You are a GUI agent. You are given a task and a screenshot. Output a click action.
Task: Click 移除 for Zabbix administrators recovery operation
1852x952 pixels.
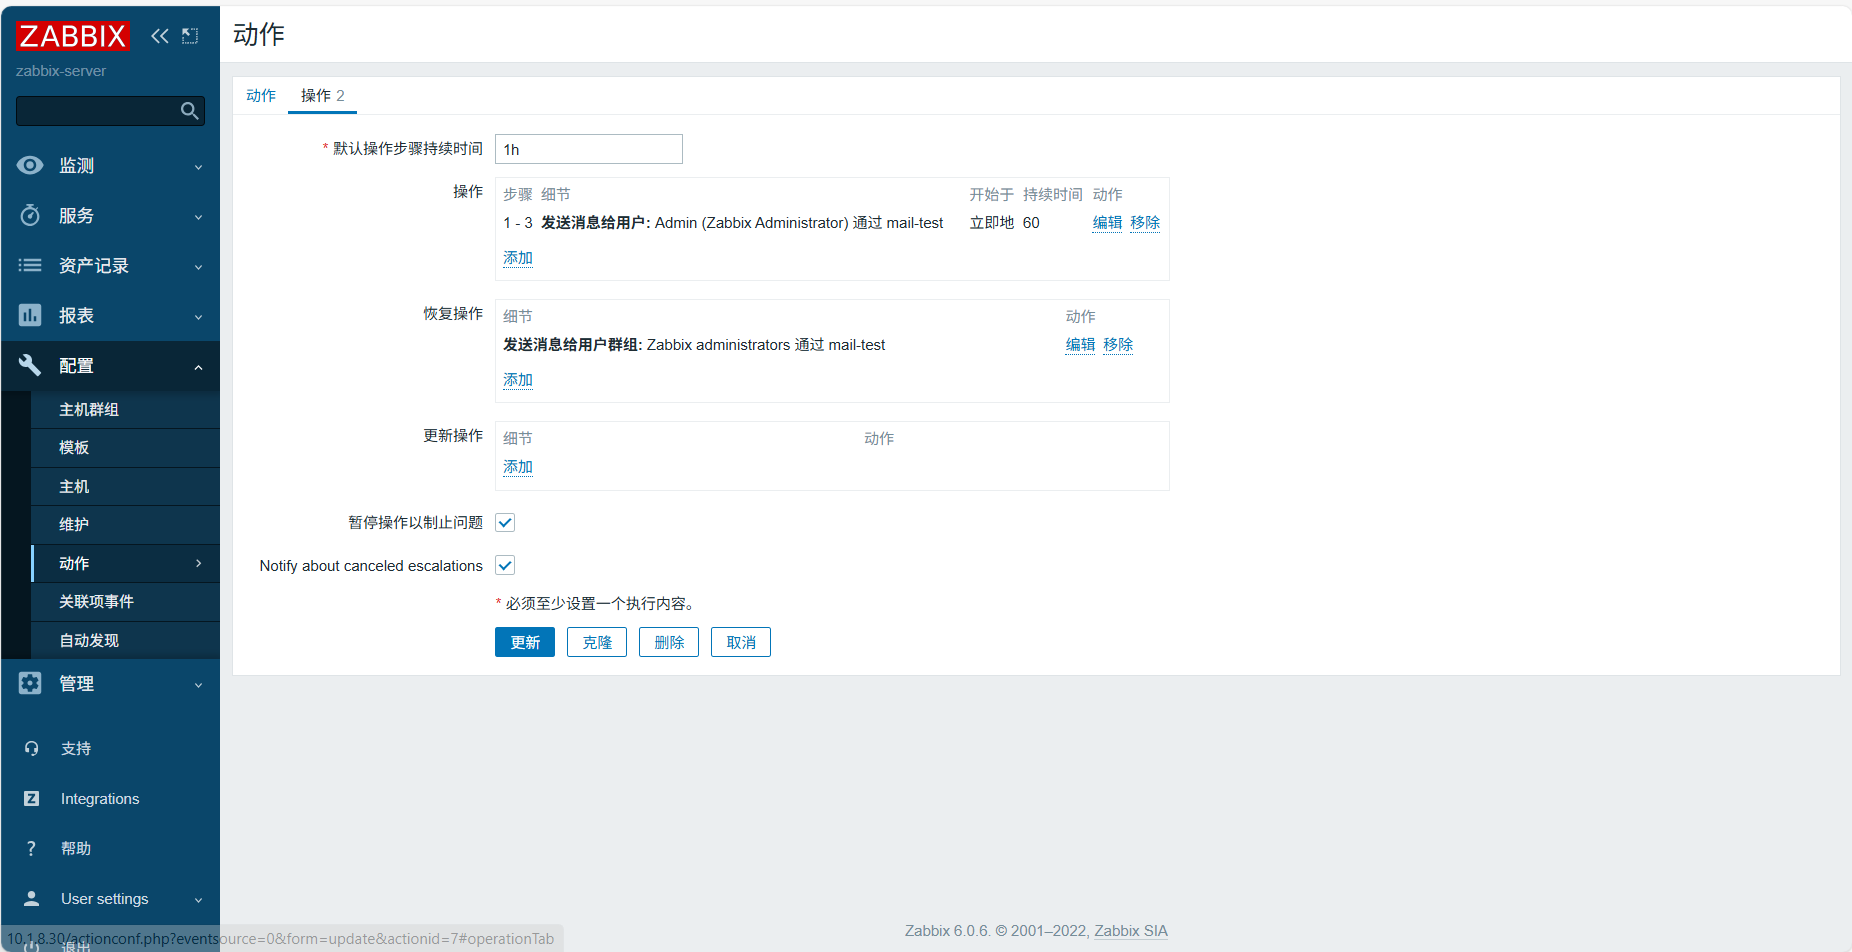tap(1118, 345)
